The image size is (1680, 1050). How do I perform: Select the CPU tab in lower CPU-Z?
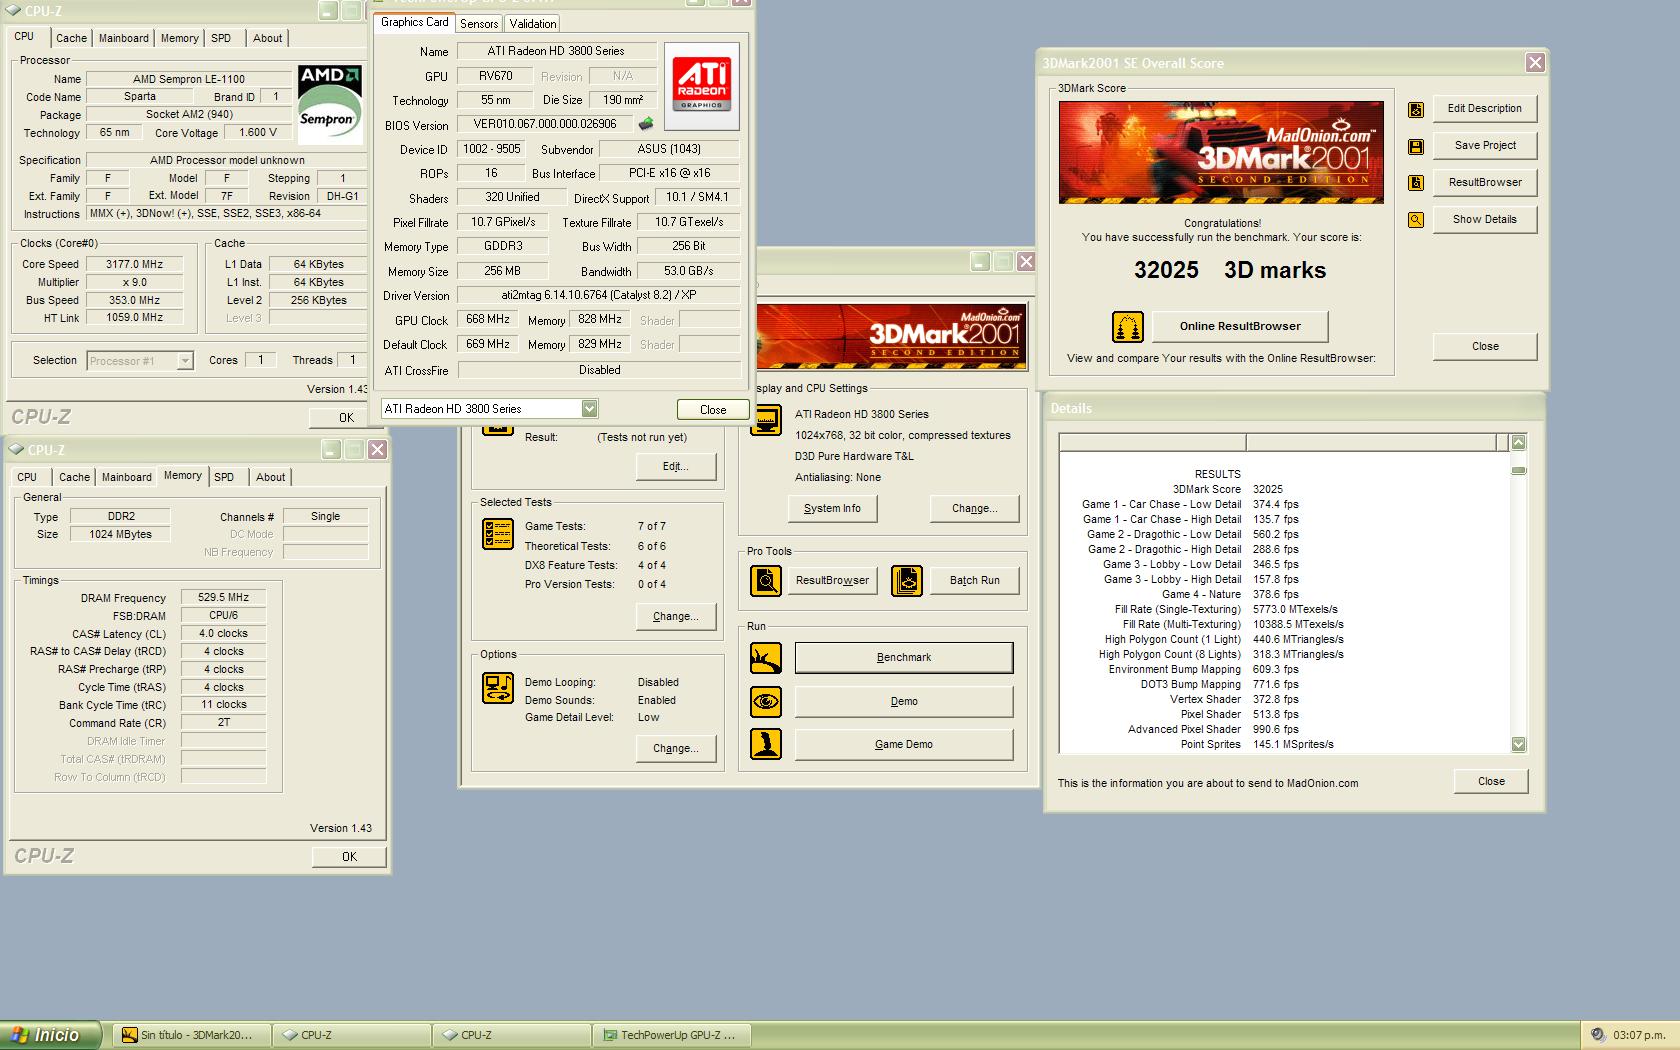pos(27,477)
